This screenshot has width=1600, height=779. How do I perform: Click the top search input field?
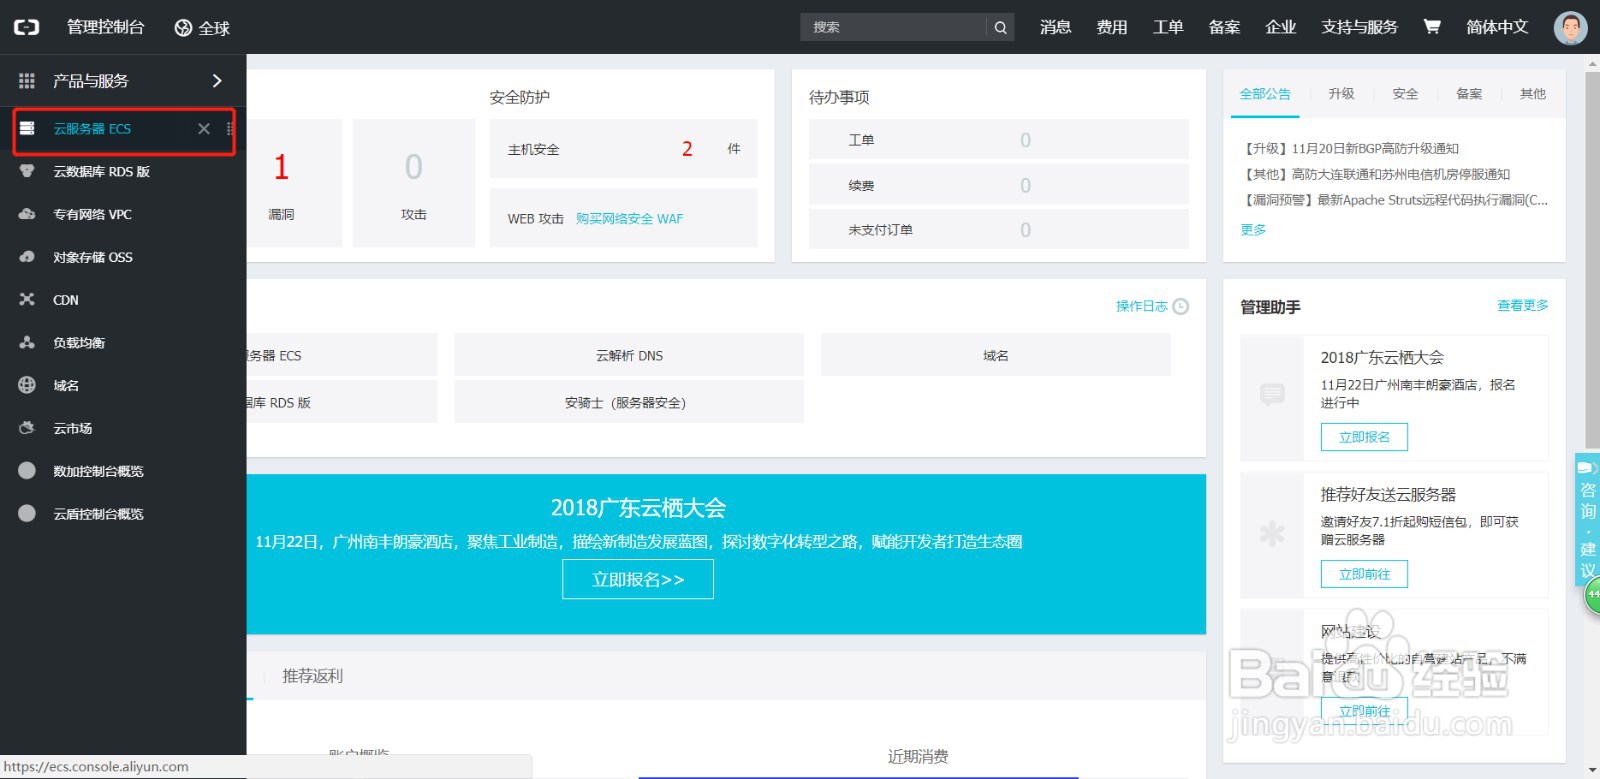tap(894, 27)
